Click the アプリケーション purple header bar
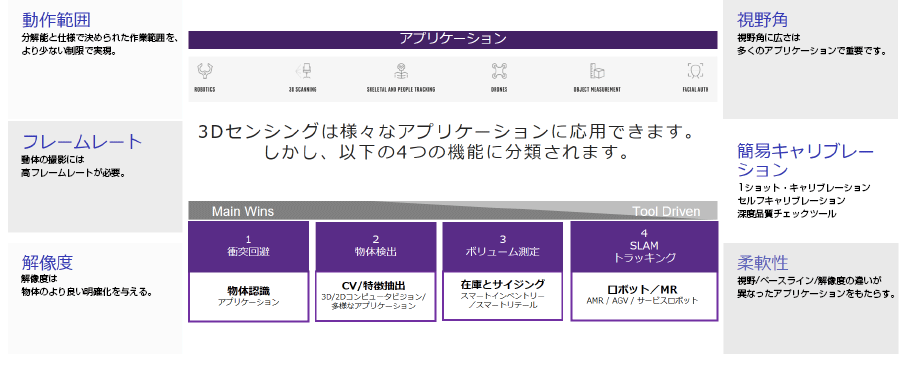Image resolution: width=900 pixels, height=366 pixels. click(453, 40)
